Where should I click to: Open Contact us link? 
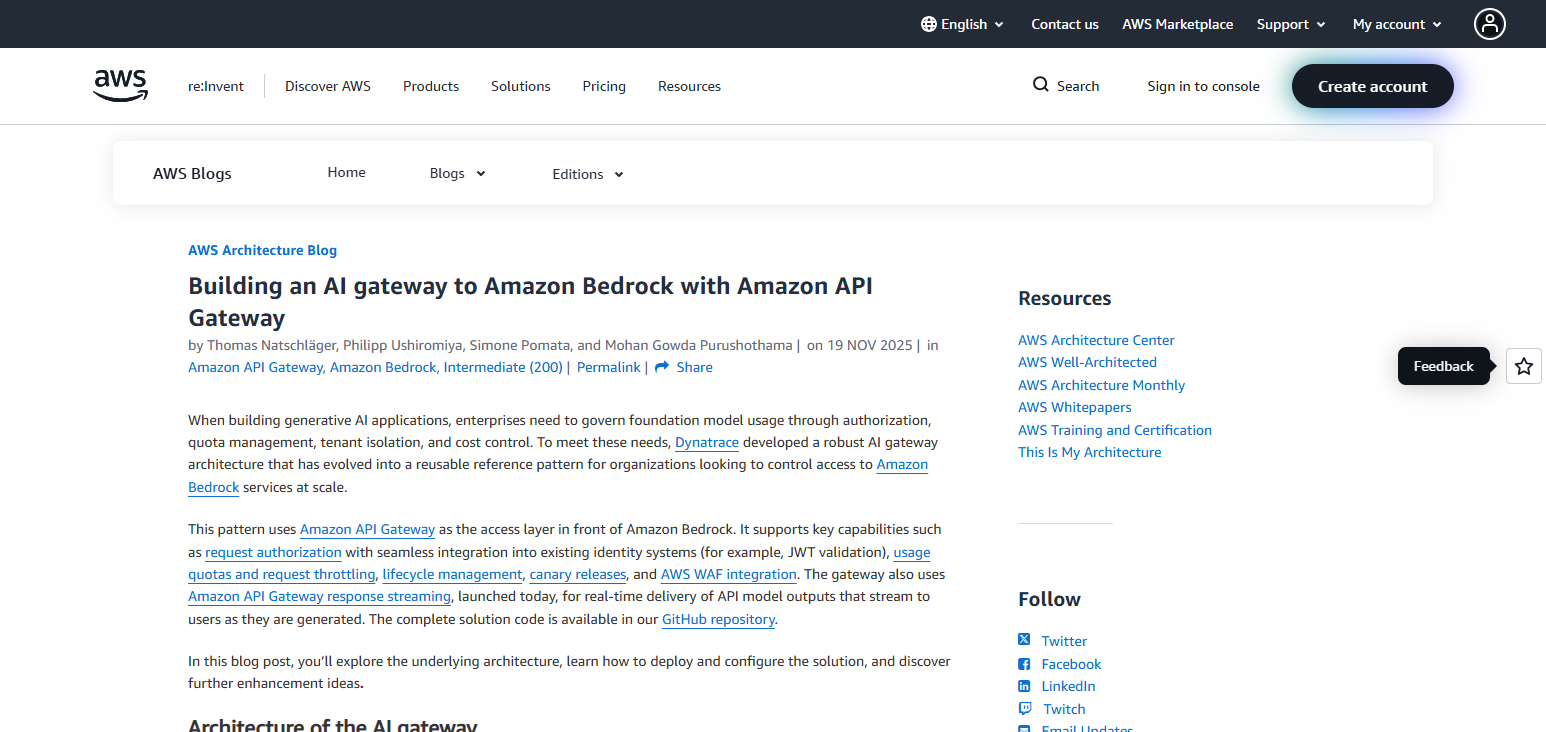(x=1065, y=24)
